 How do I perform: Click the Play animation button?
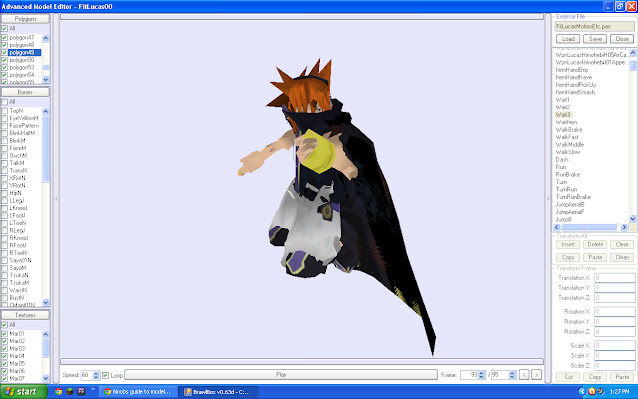(281, 375)
